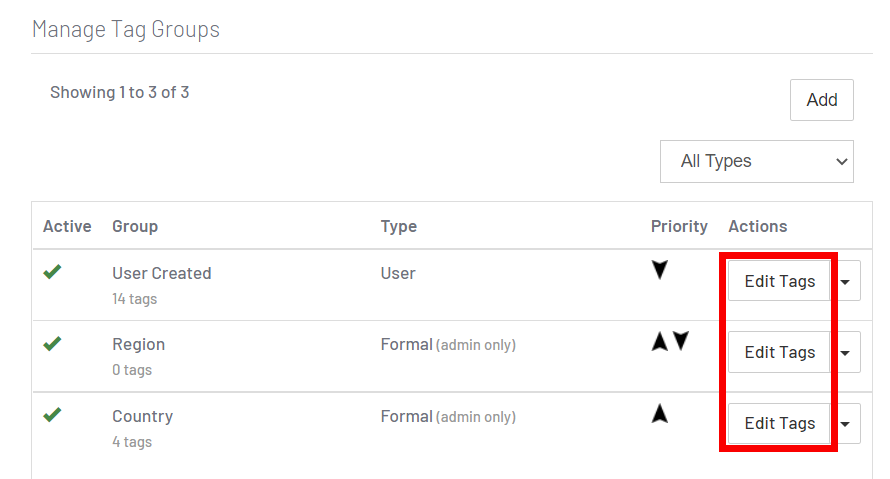The width and height of the screenshot is (890, 479).
Task: Click the Add button
Action: tap(821, 100)
